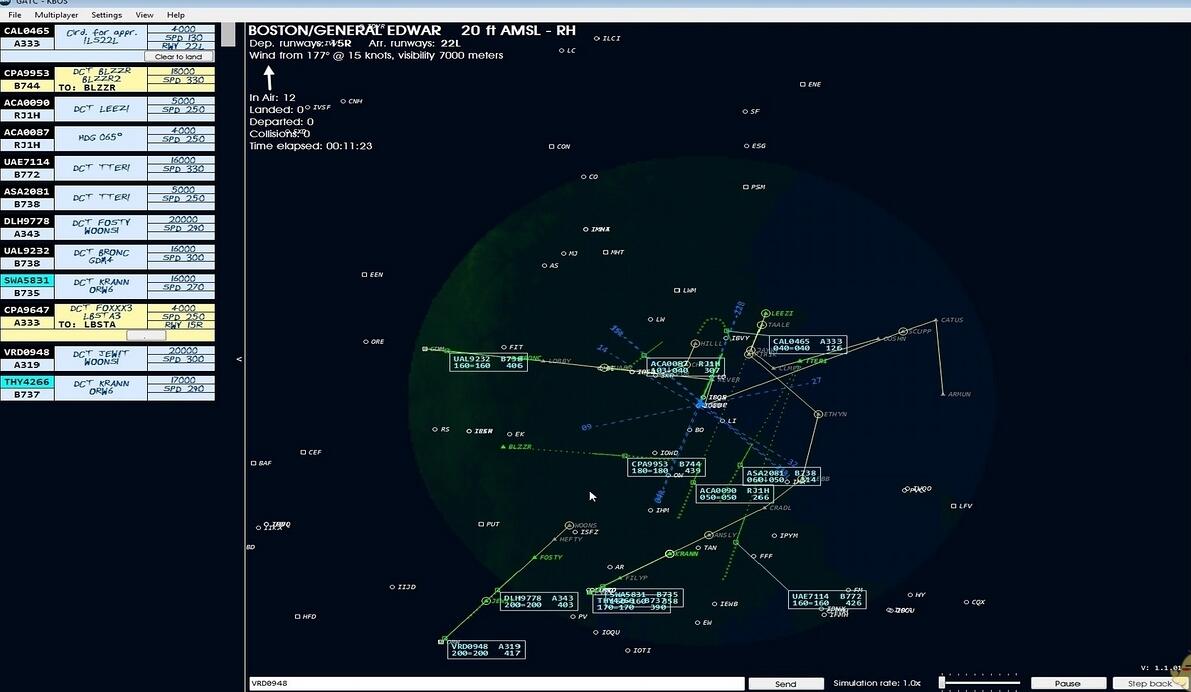Click the CPA9953 radar data block
The width and height of the screenshot is (1191, 692).
(666, 467)
